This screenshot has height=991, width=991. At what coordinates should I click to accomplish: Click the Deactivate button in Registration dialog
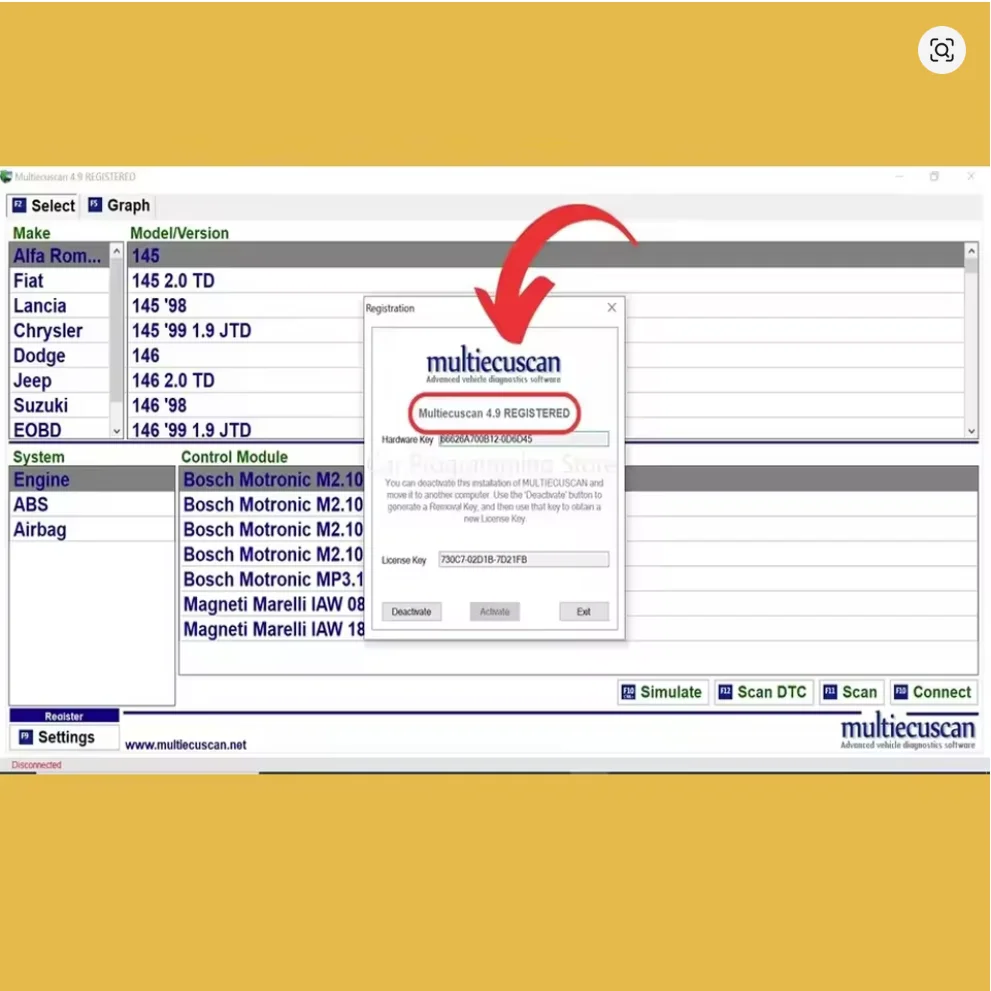click(411, 611)
